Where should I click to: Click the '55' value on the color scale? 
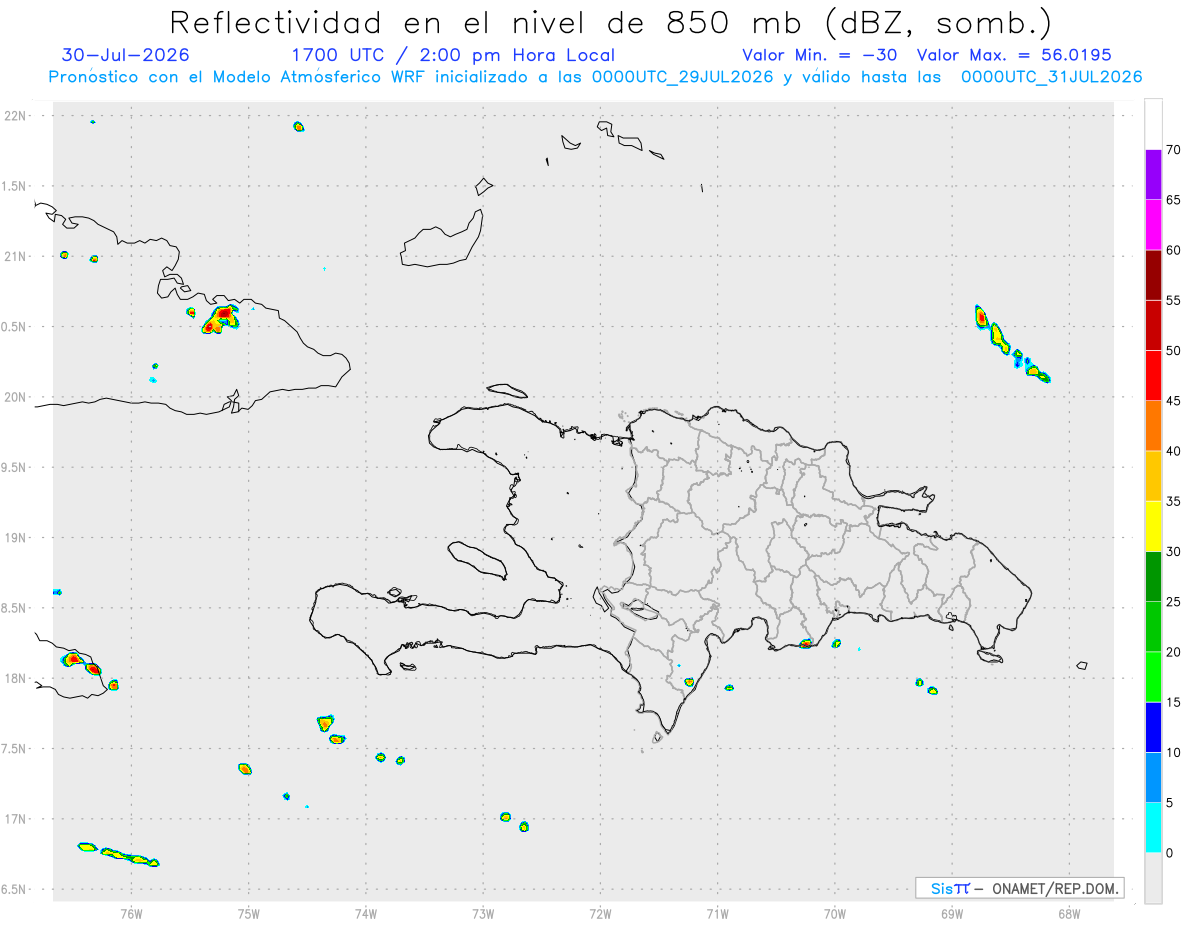click(x=1173, y=300)
